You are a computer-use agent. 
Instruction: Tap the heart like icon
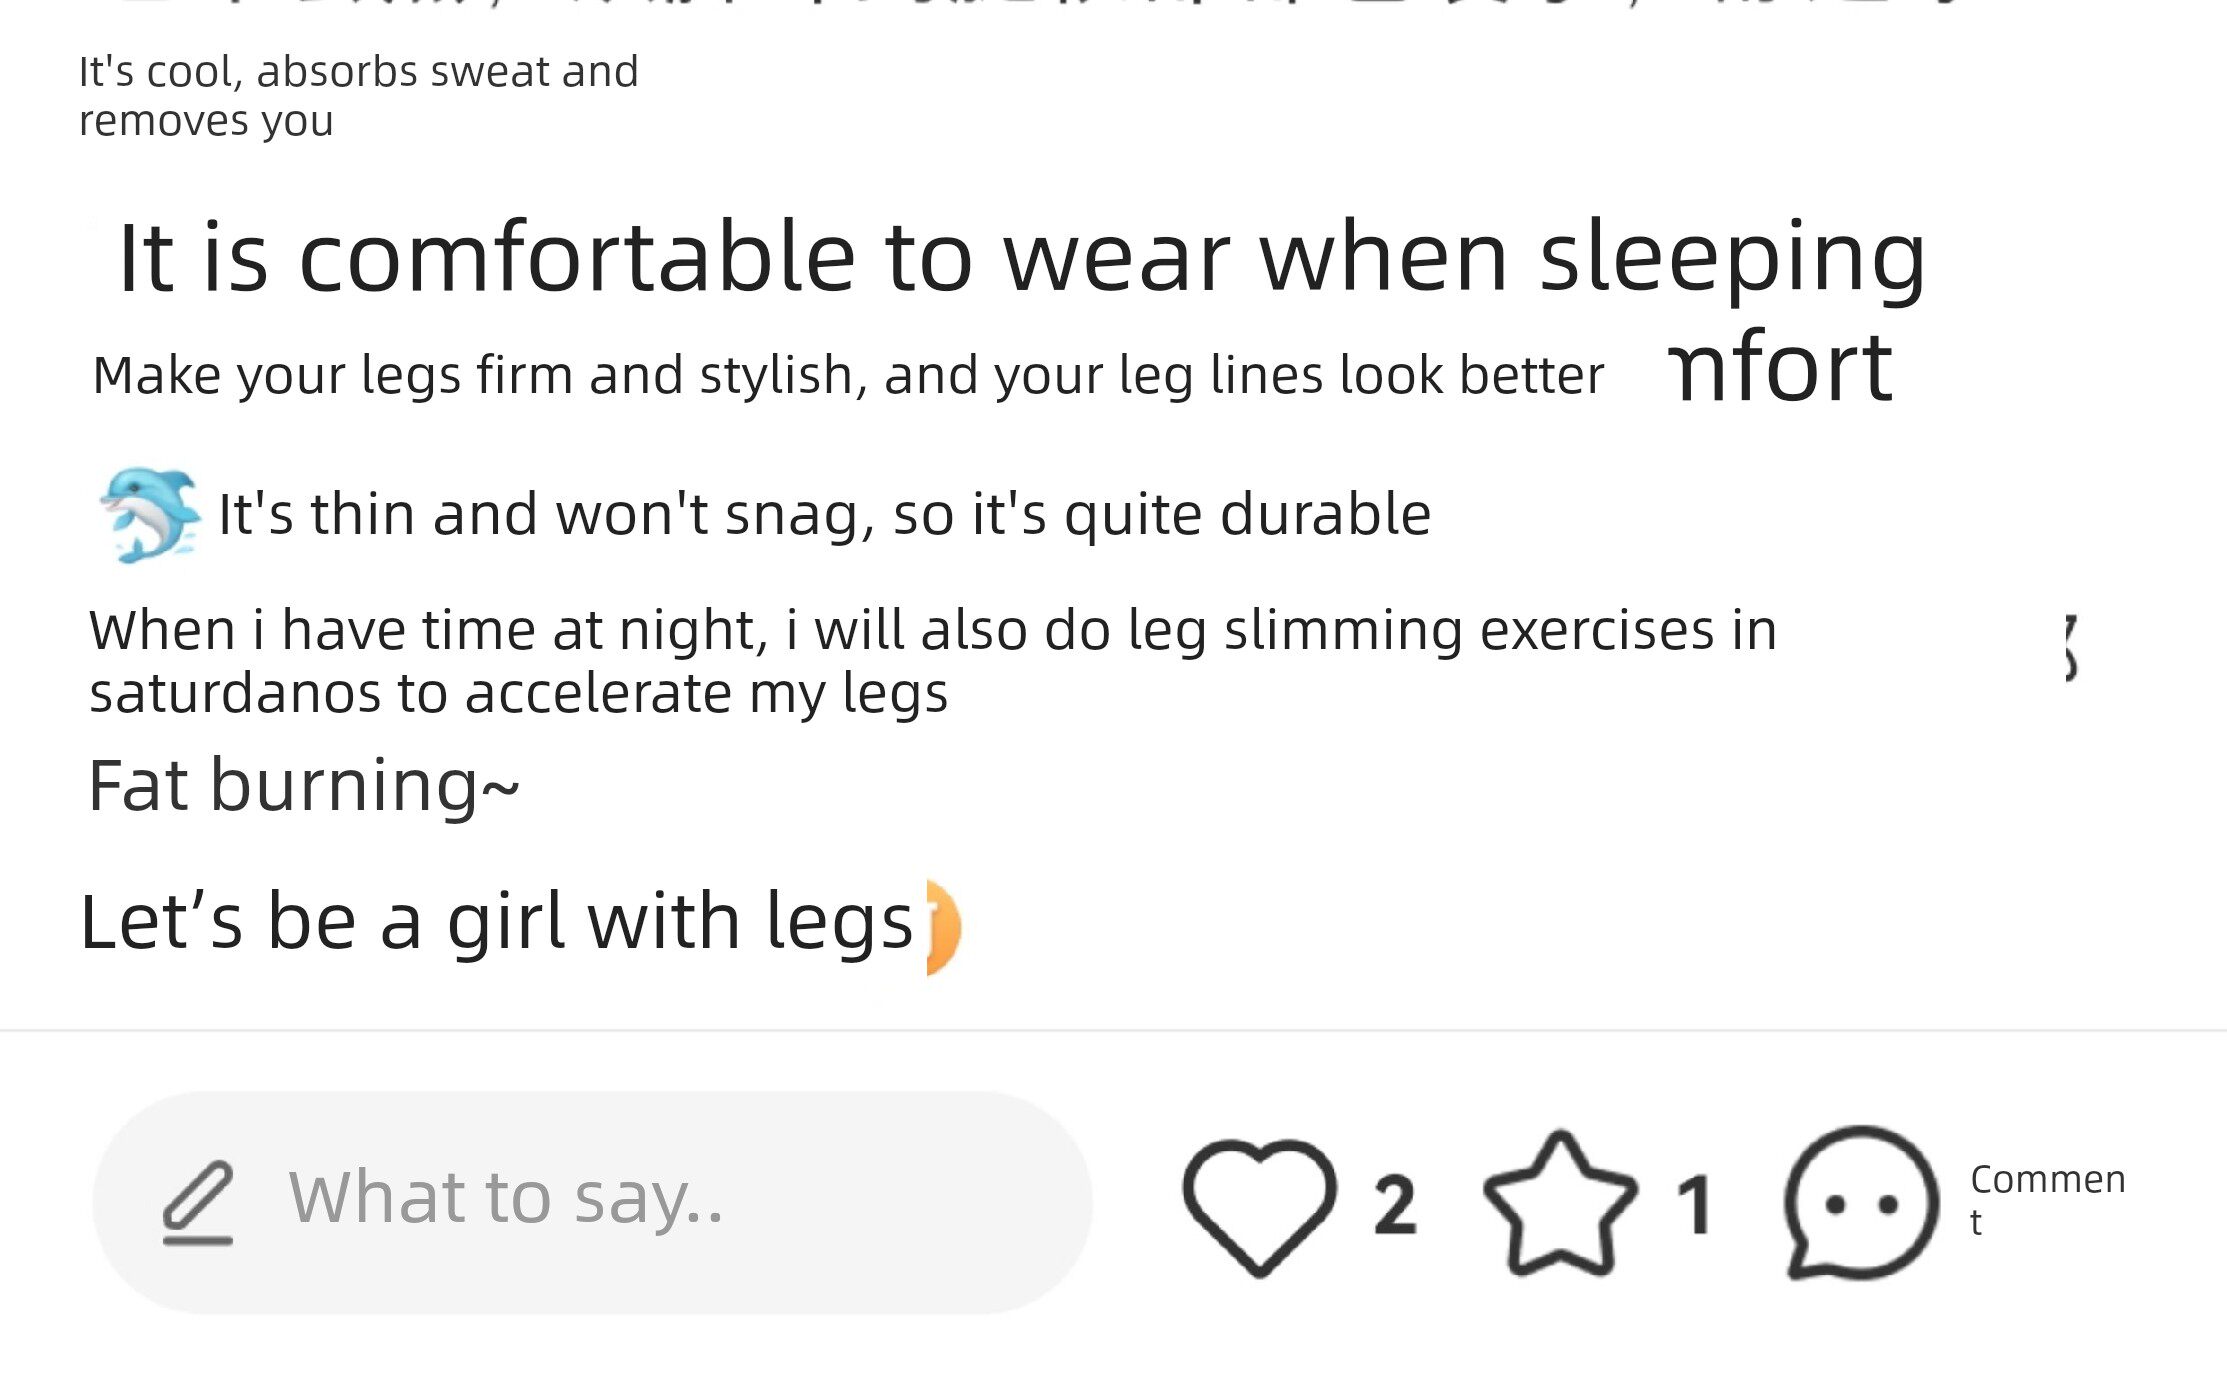click(1259, 1204)
